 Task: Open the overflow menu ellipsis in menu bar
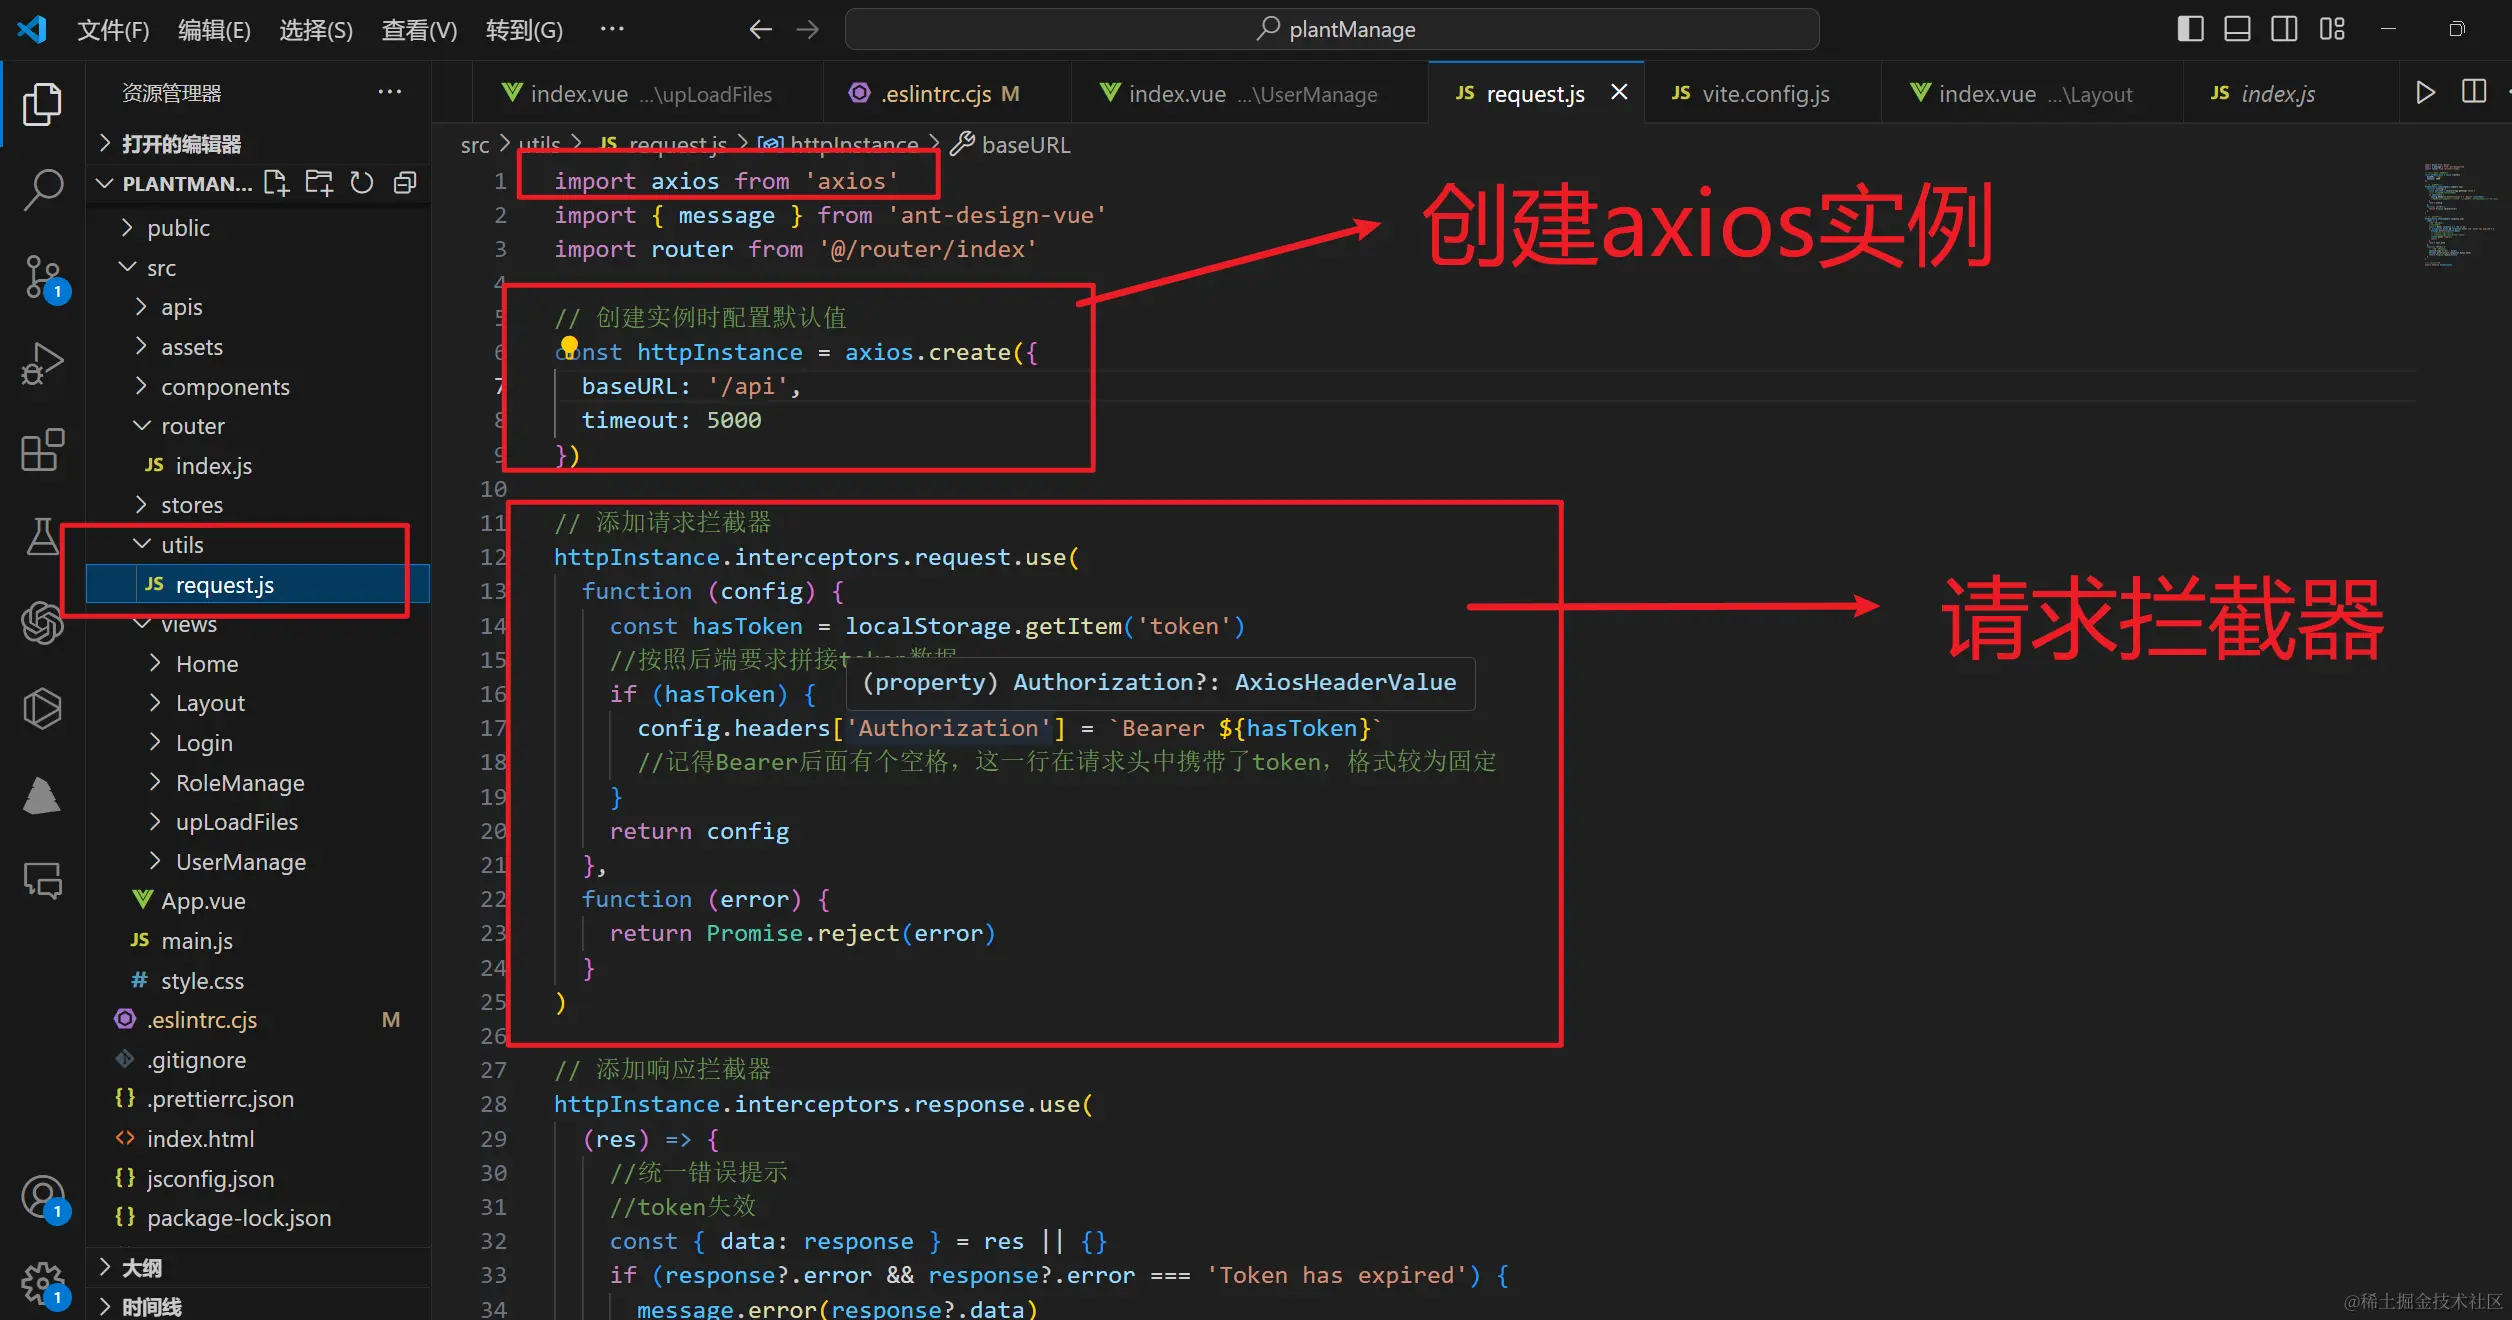pyautogui.click(x=612, y=28)
